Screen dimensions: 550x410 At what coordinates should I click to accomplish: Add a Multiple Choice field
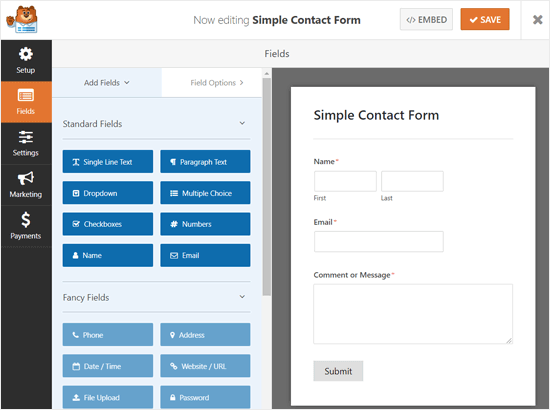[205, 193]
